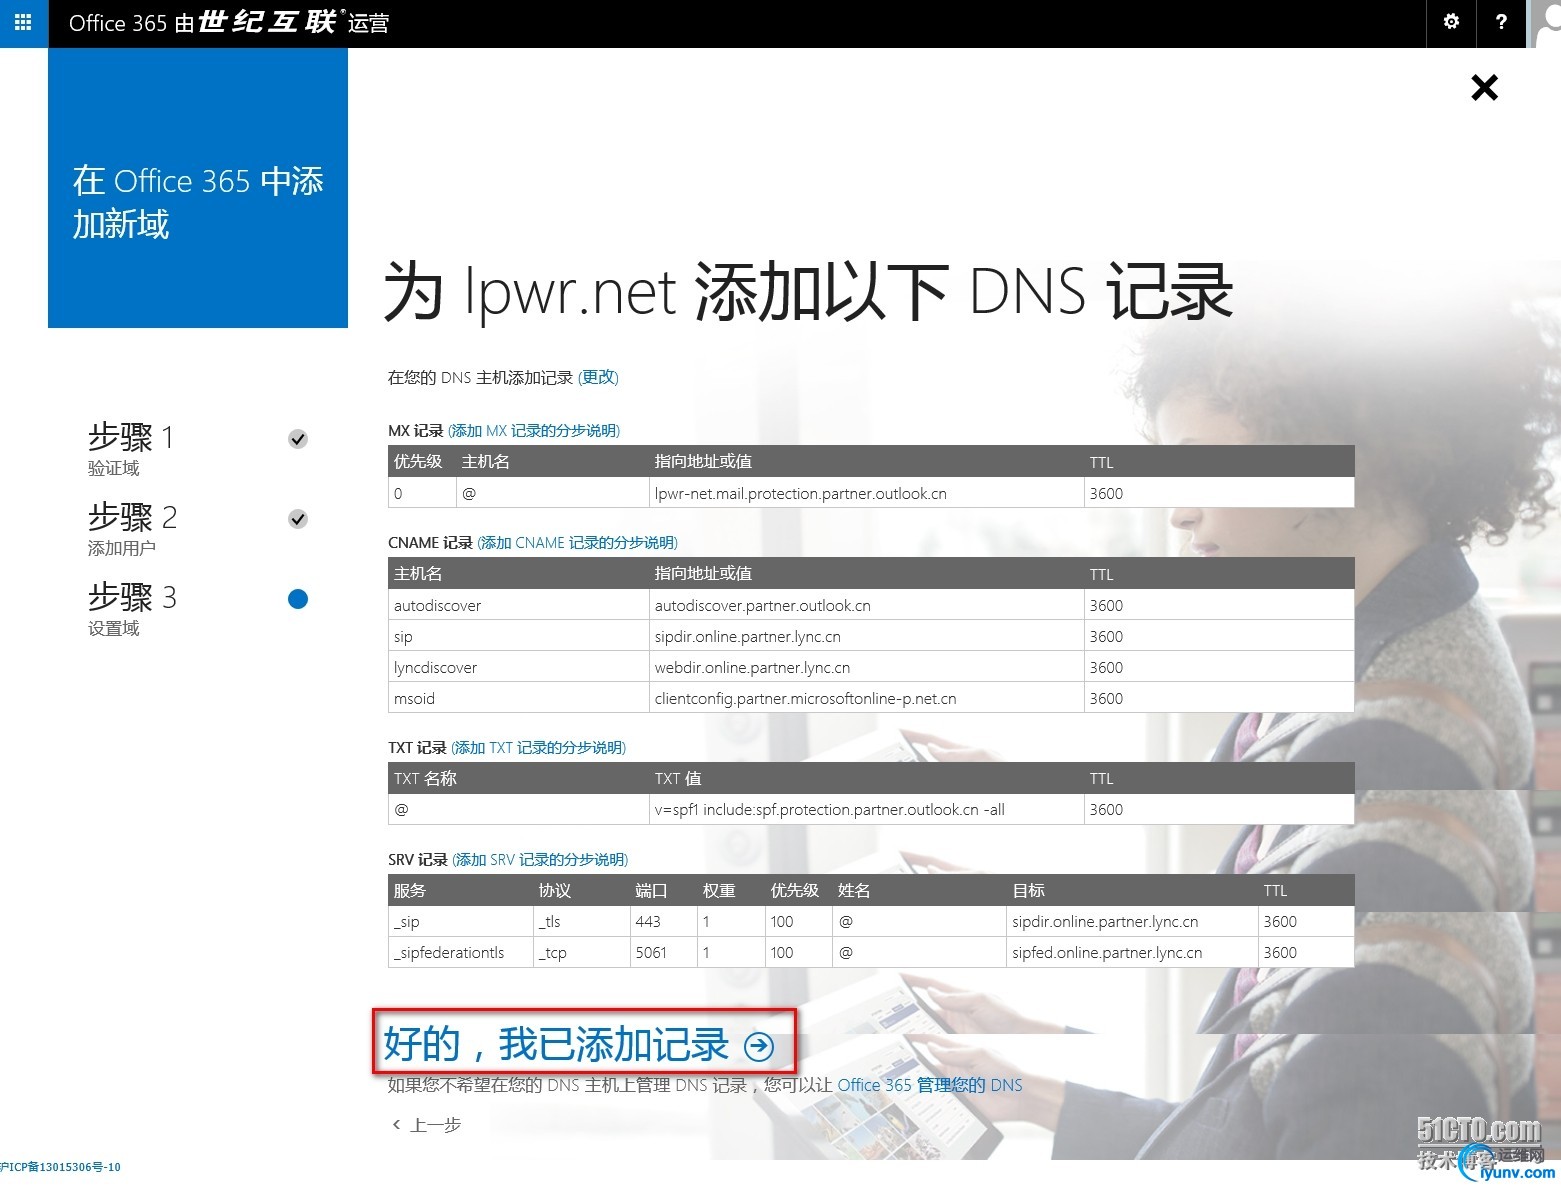Click the Step 1 completed checkmark
This screenshot has width=1561, height=1189.
(298, 439)
